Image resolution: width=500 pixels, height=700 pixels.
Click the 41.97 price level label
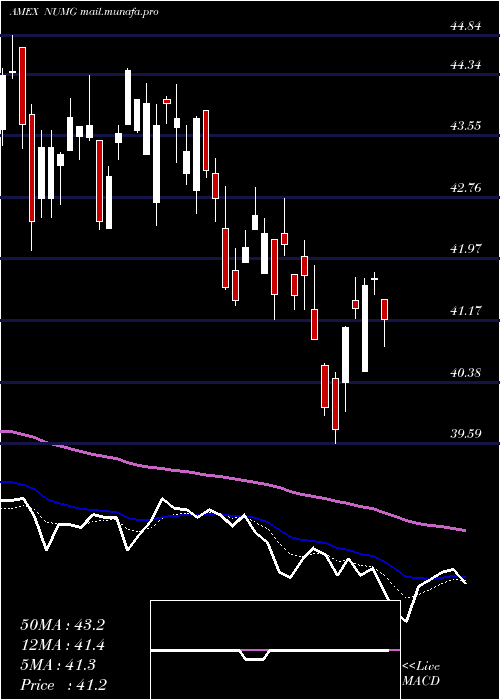coord(466,249)
